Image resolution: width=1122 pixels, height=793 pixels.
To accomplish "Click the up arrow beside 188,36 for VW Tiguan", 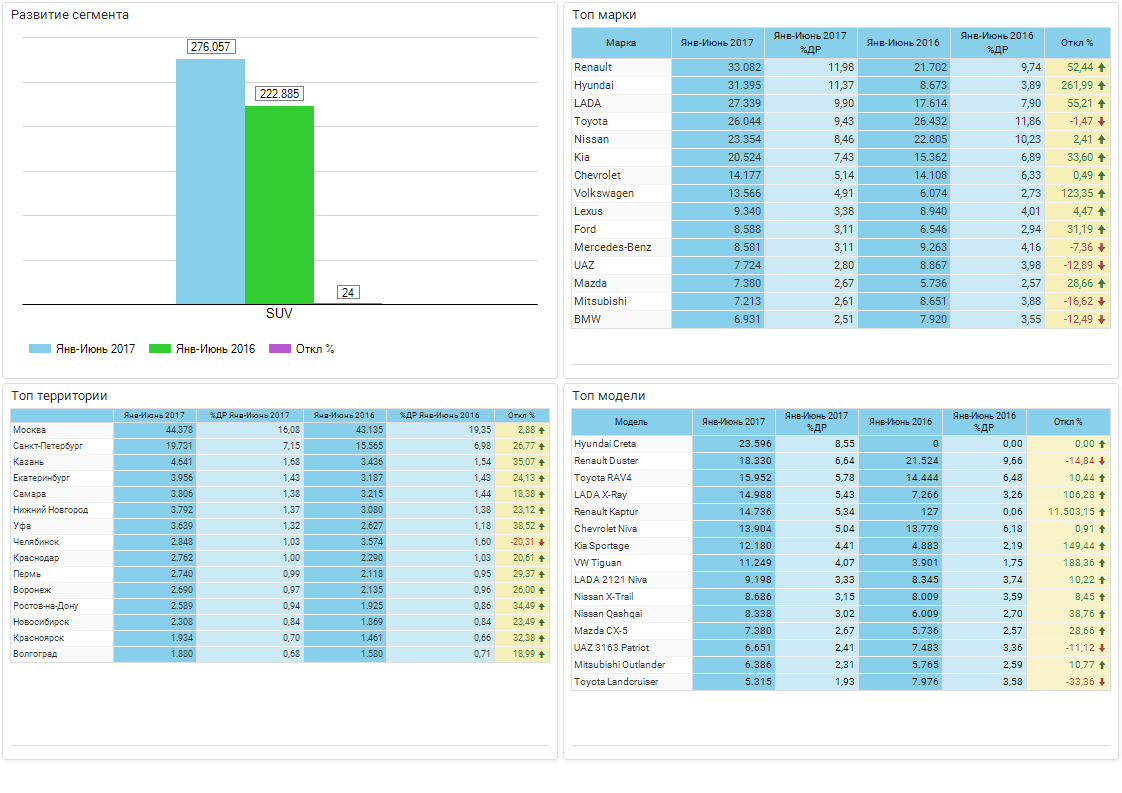I will pos(1102,563).
